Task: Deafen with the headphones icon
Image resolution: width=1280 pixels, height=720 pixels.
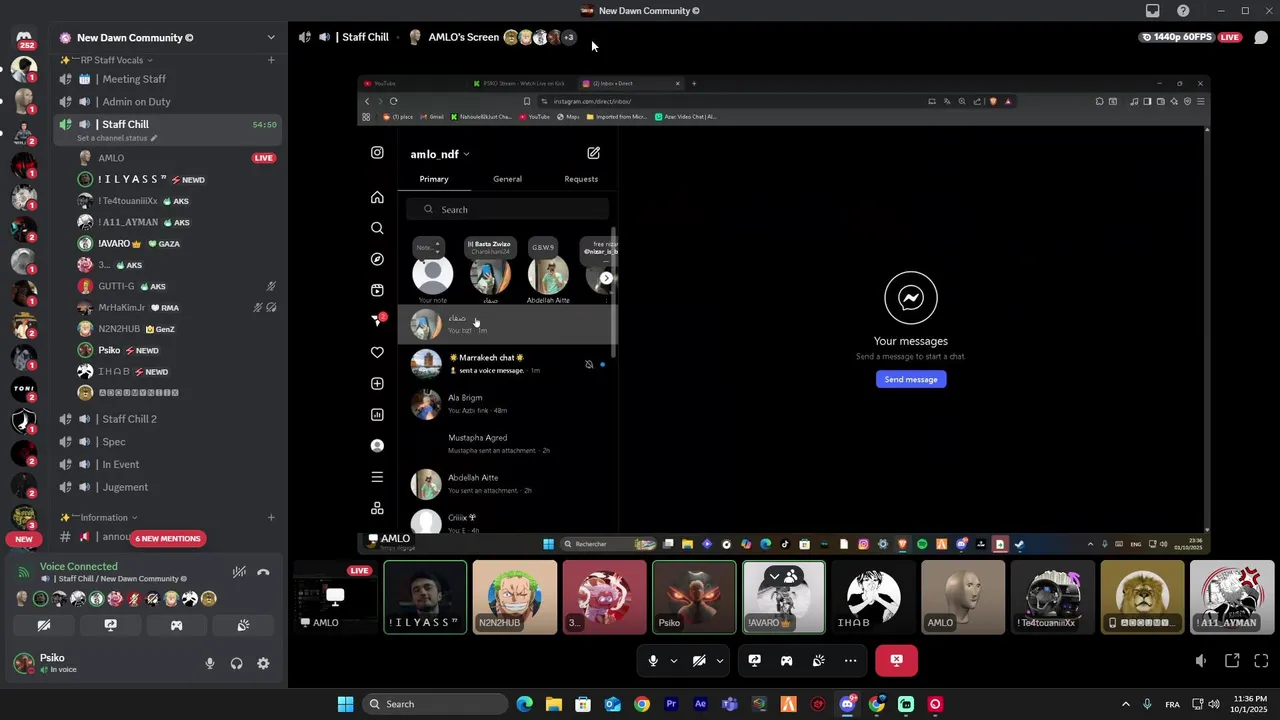Action: coord(237,663)
